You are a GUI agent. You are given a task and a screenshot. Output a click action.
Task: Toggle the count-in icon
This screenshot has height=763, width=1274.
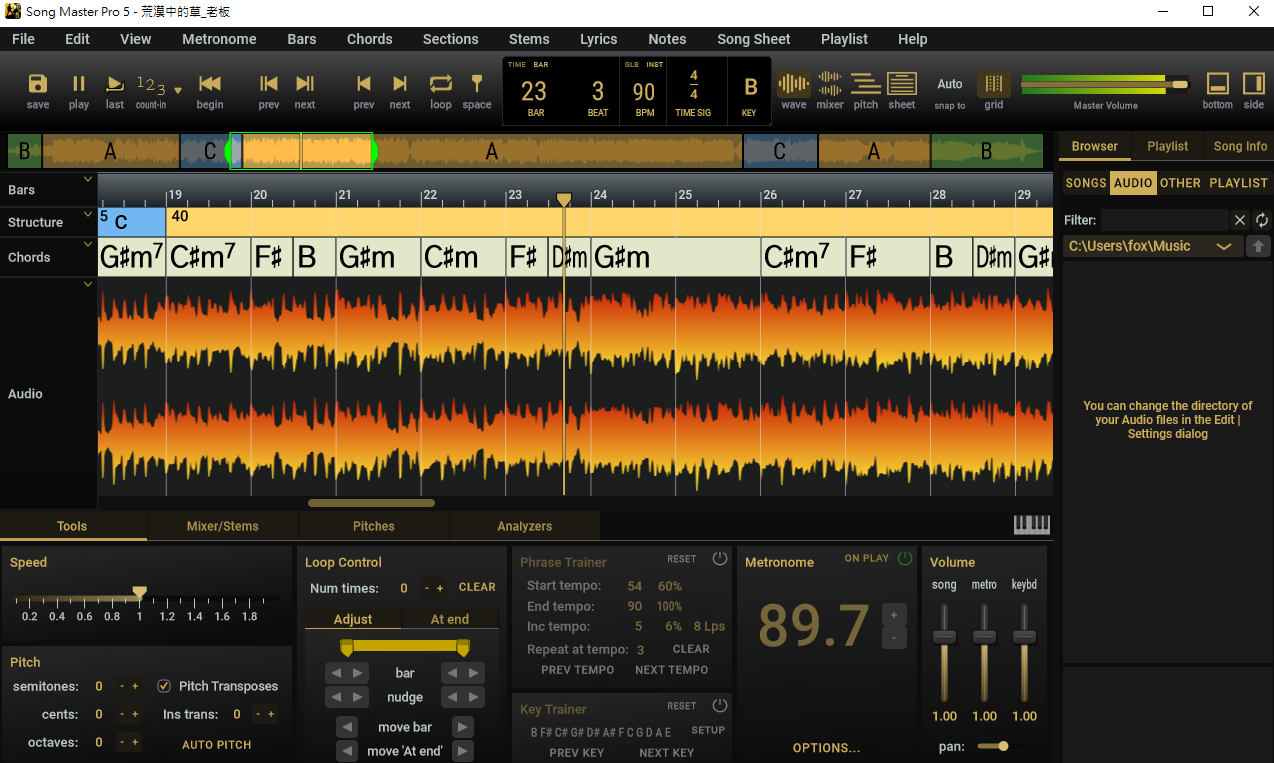point(151,84)
